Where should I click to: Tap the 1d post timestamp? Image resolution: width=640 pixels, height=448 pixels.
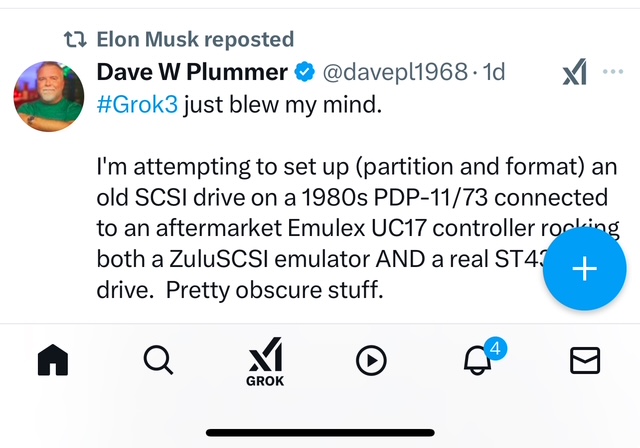pos(494,72)
